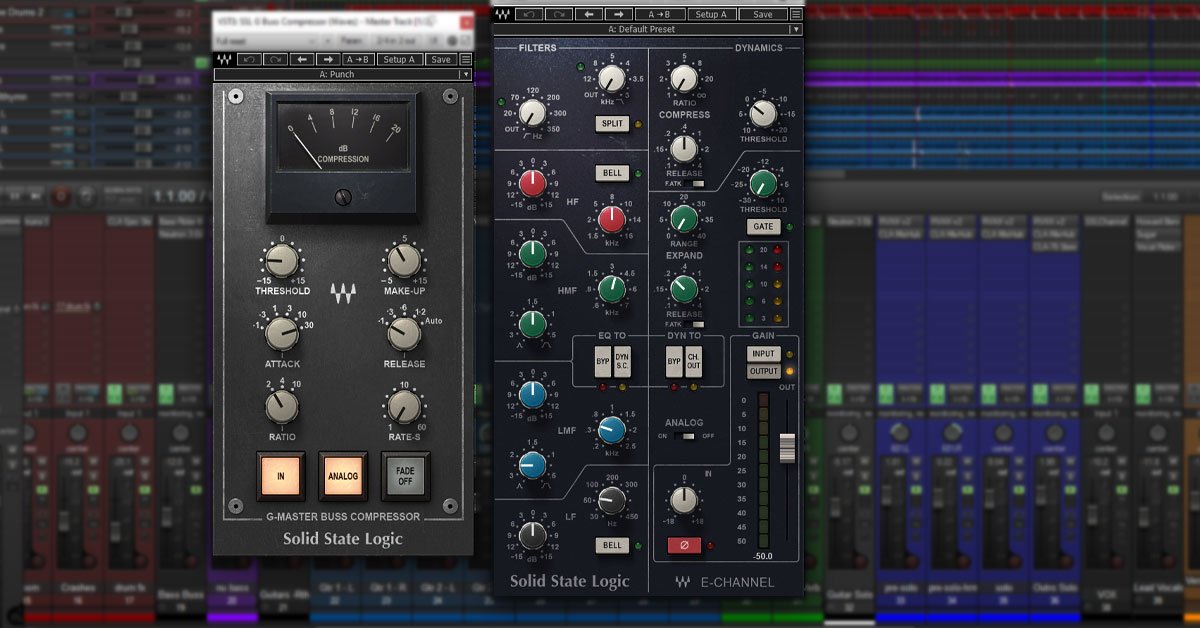This screenshot has width=1200, height=628.
Task: Load previous preset in E-Channel toolbar
Action: 590,14
